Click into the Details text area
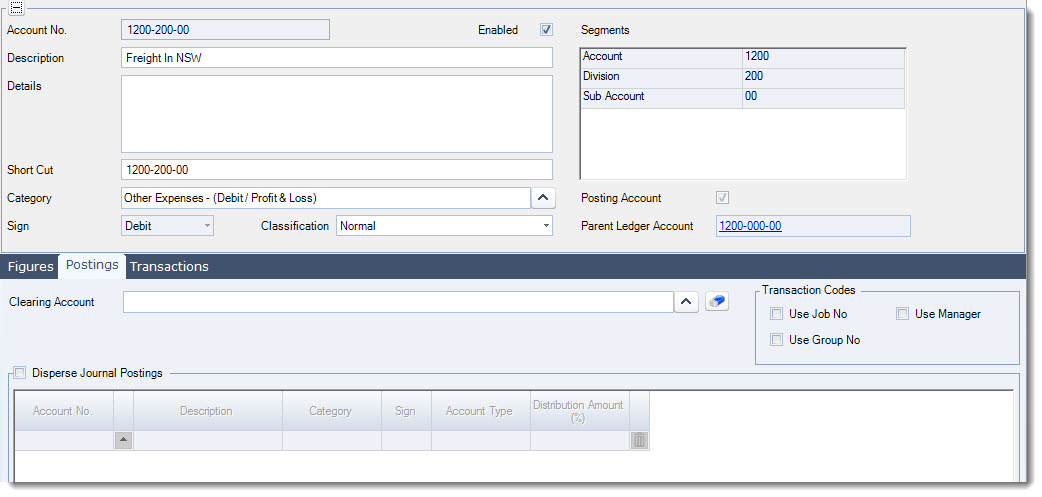 (x=337, y=114)
